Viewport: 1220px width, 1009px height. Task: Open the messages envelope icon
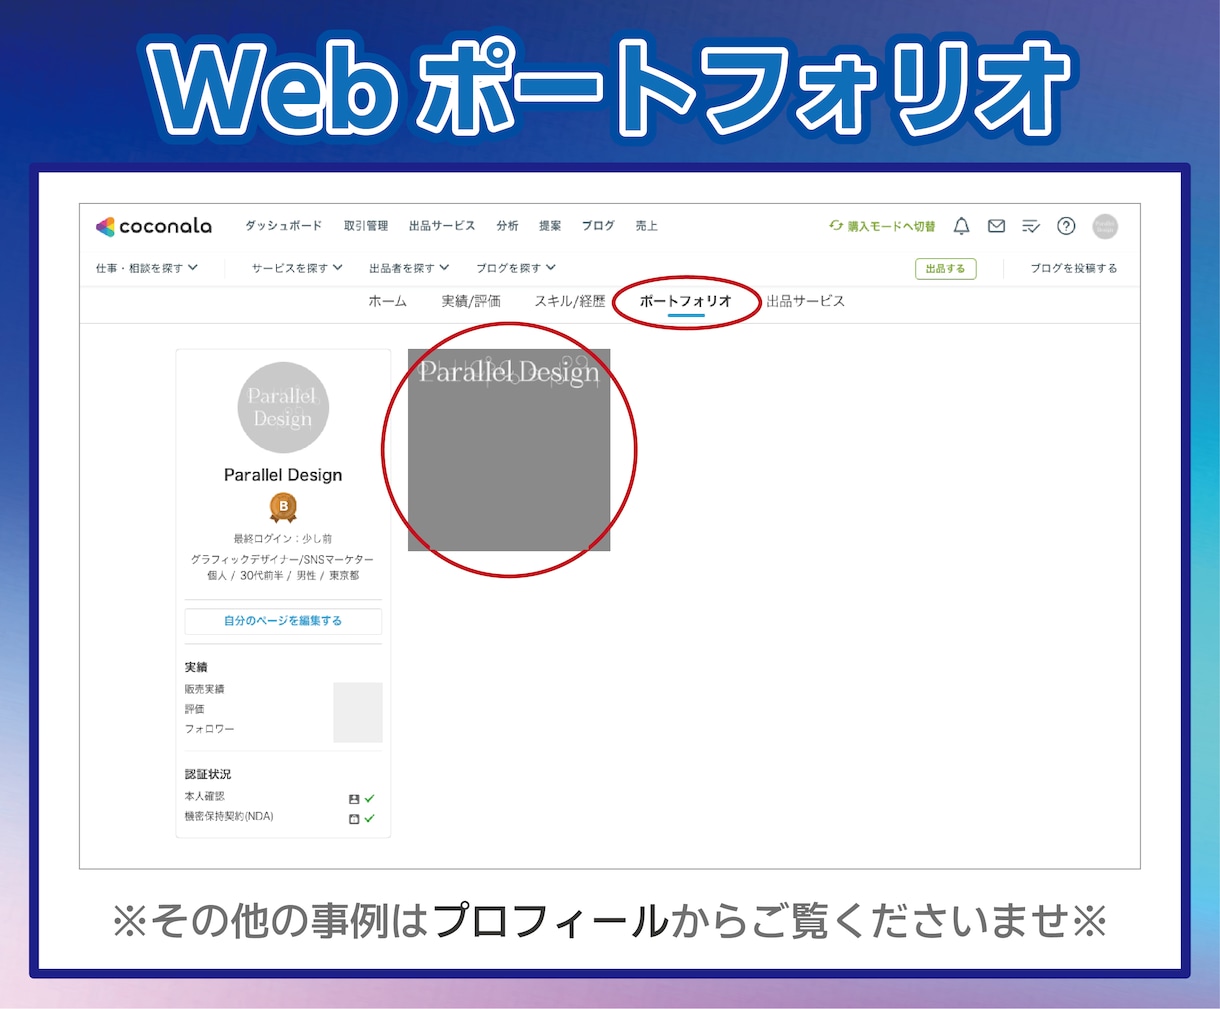[996, 226]
